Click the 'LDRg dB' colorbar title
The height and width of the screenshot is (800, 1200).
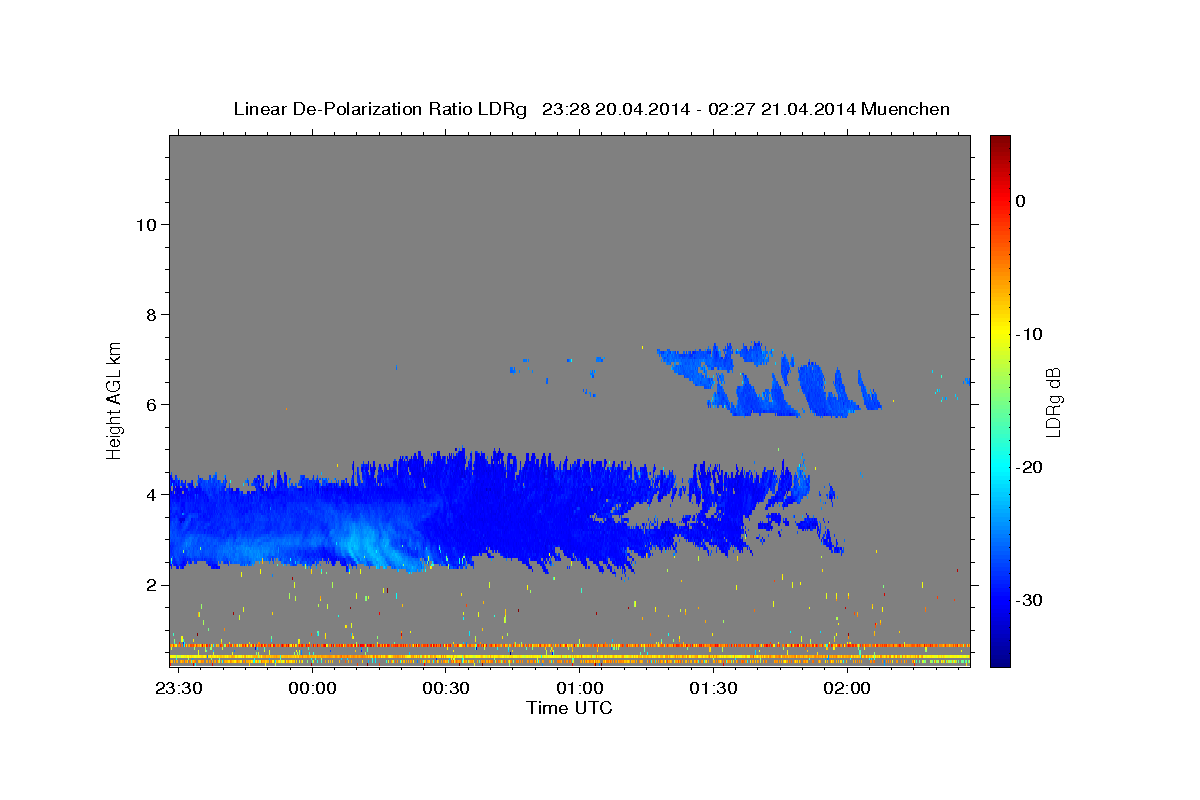coord(1053,400)
